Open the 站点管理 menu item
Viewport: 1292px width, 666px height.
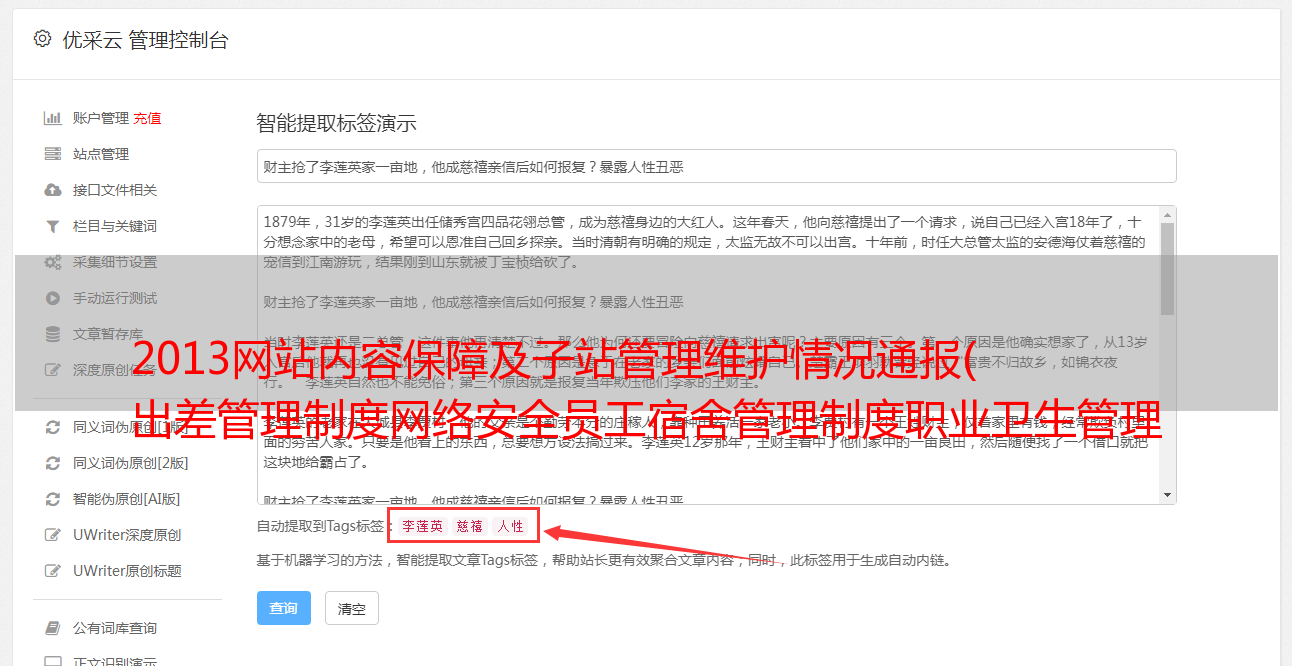pos(101,154)
